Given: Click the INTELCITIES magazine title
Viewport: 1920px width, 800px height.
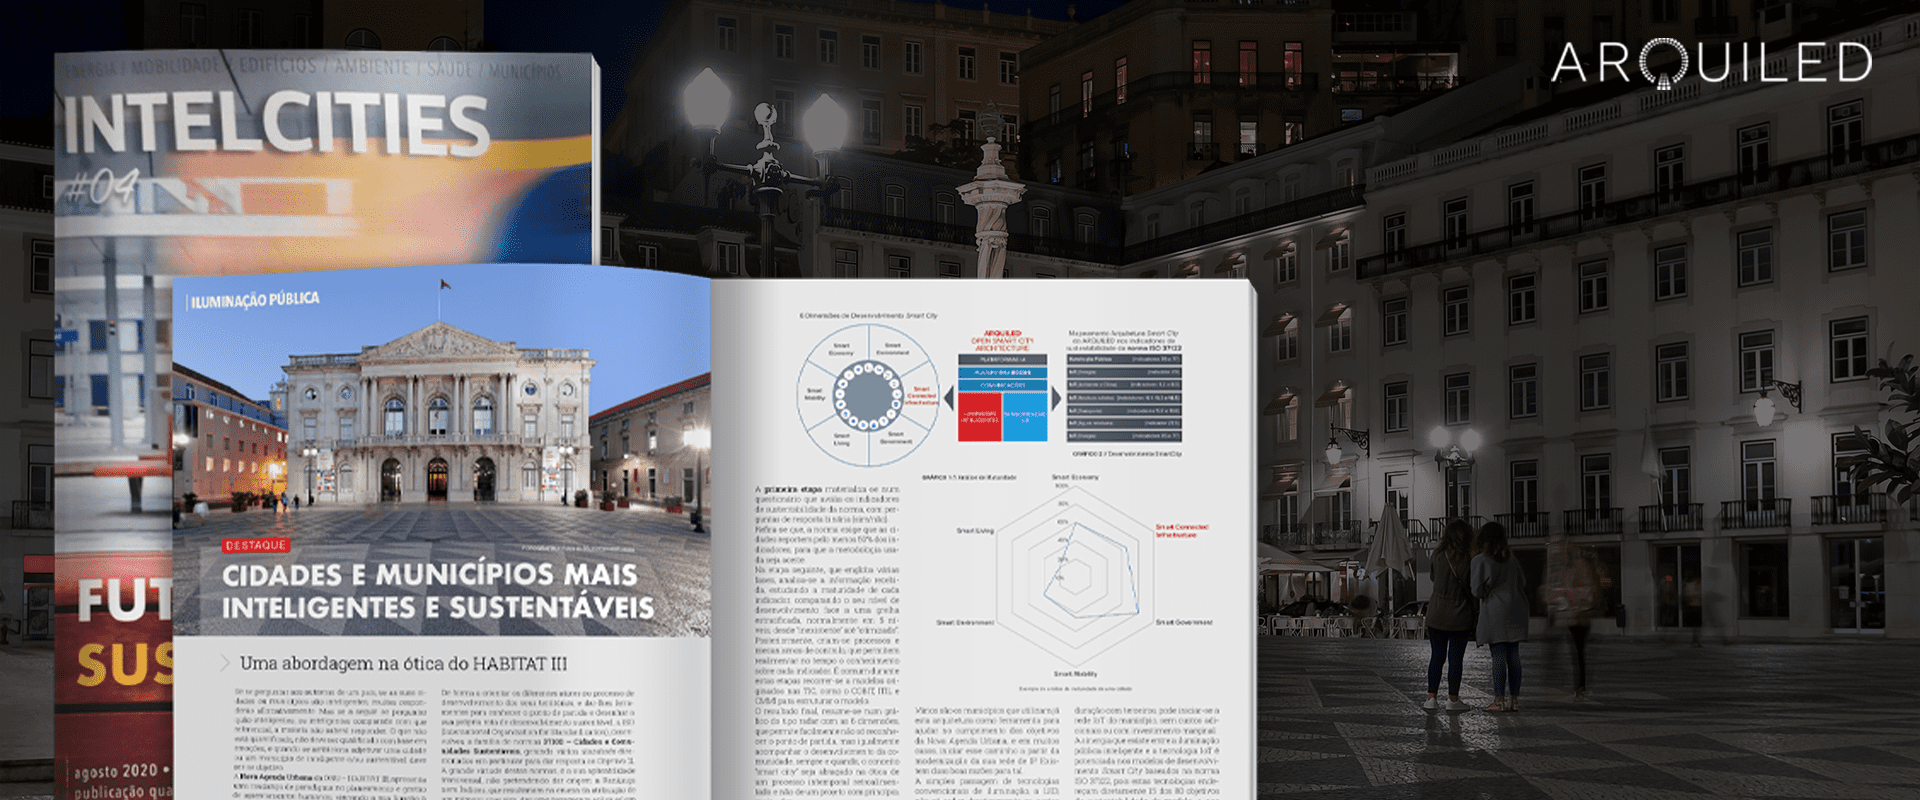Looking at the screenshot, I should tap(276, 125).
